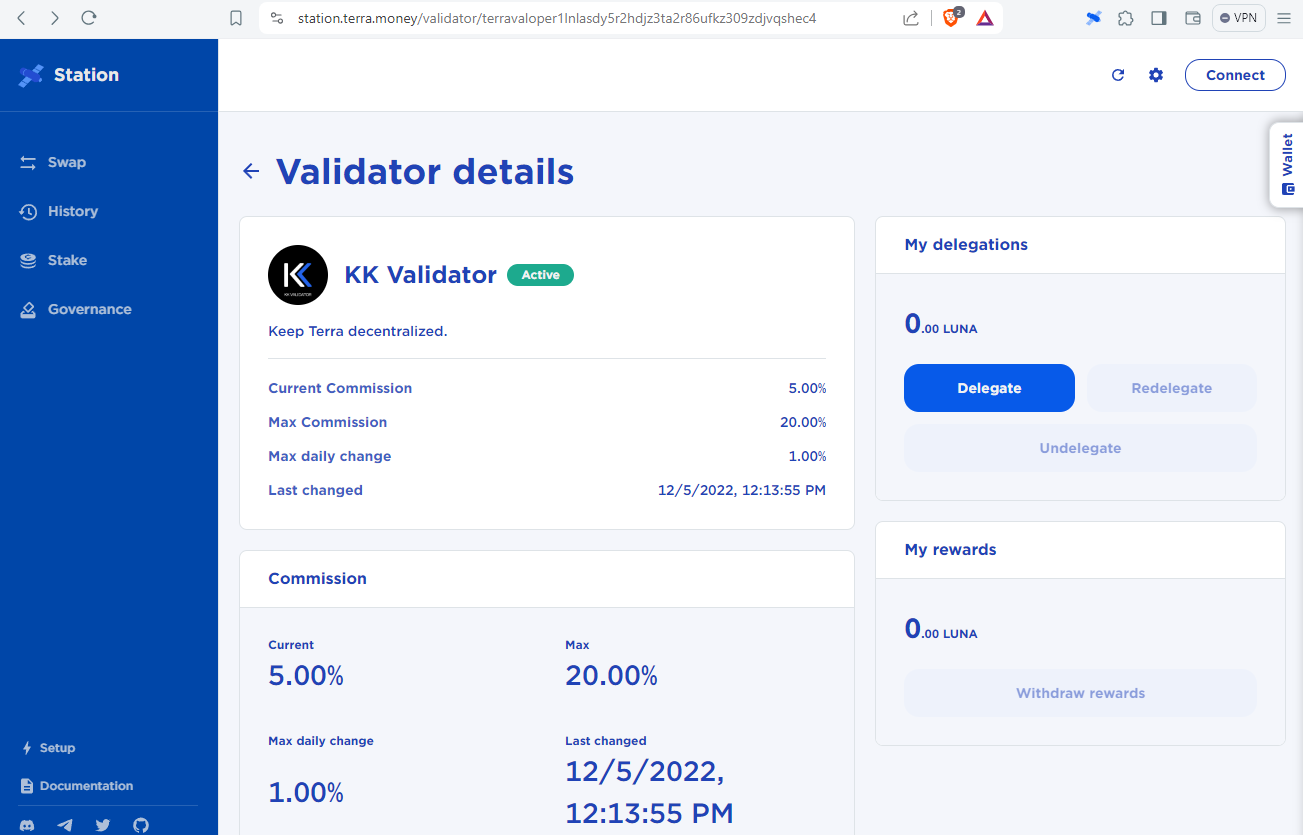Open the Twitter icon in sidebar
The height and width of the screenshot is (835, 1303).
[x=103, y=825]
